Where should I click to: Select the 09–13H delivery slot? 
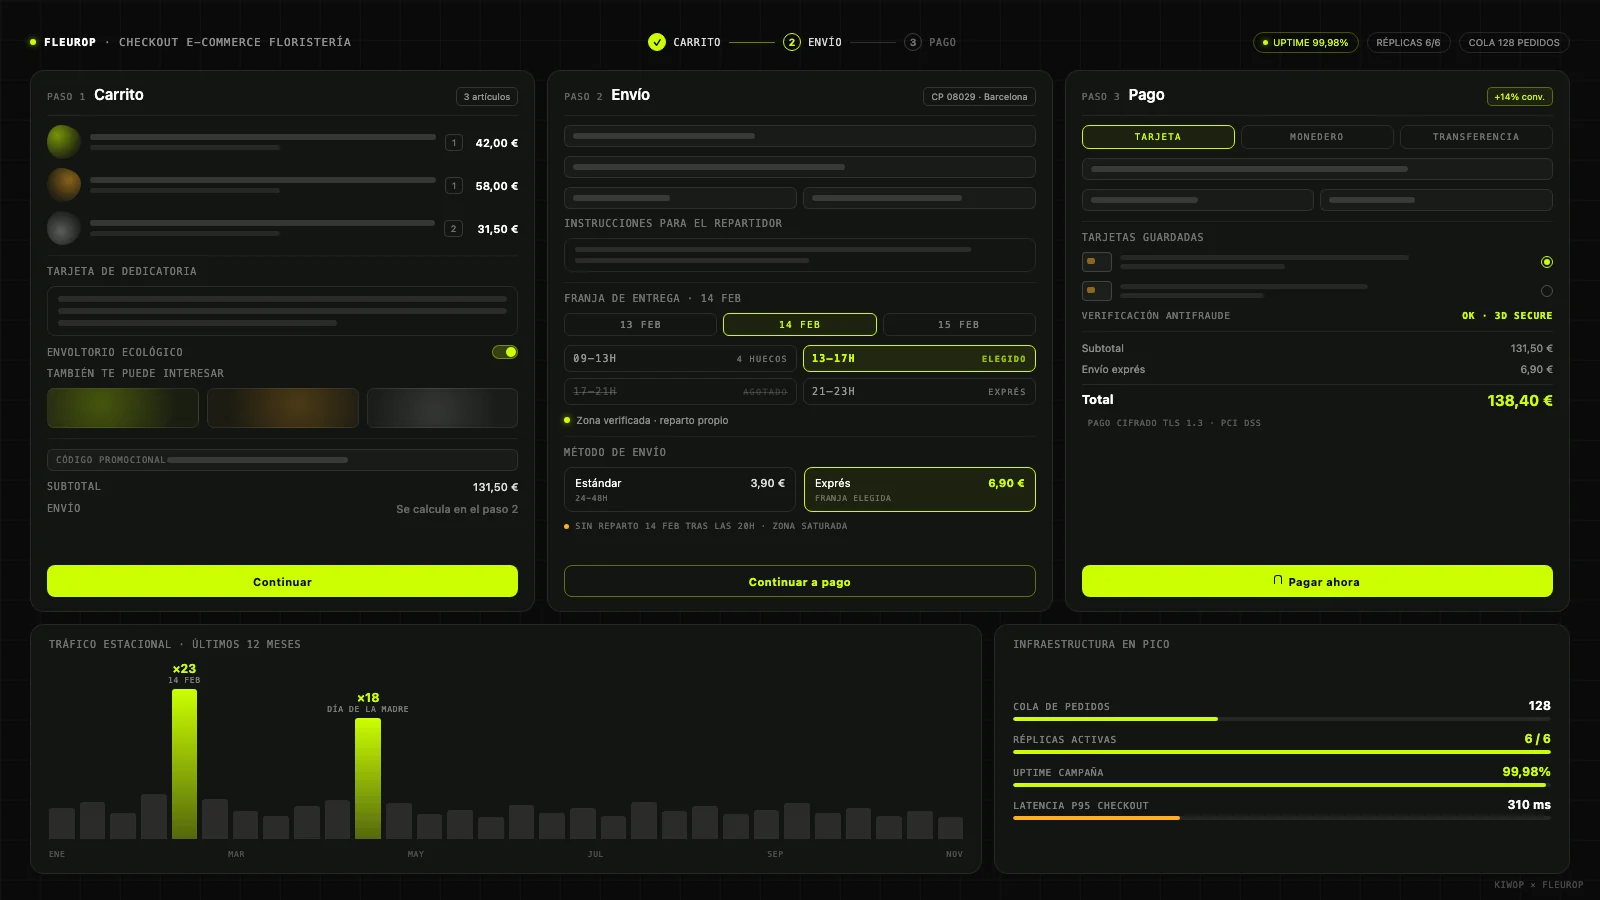(x=680, y=359)
